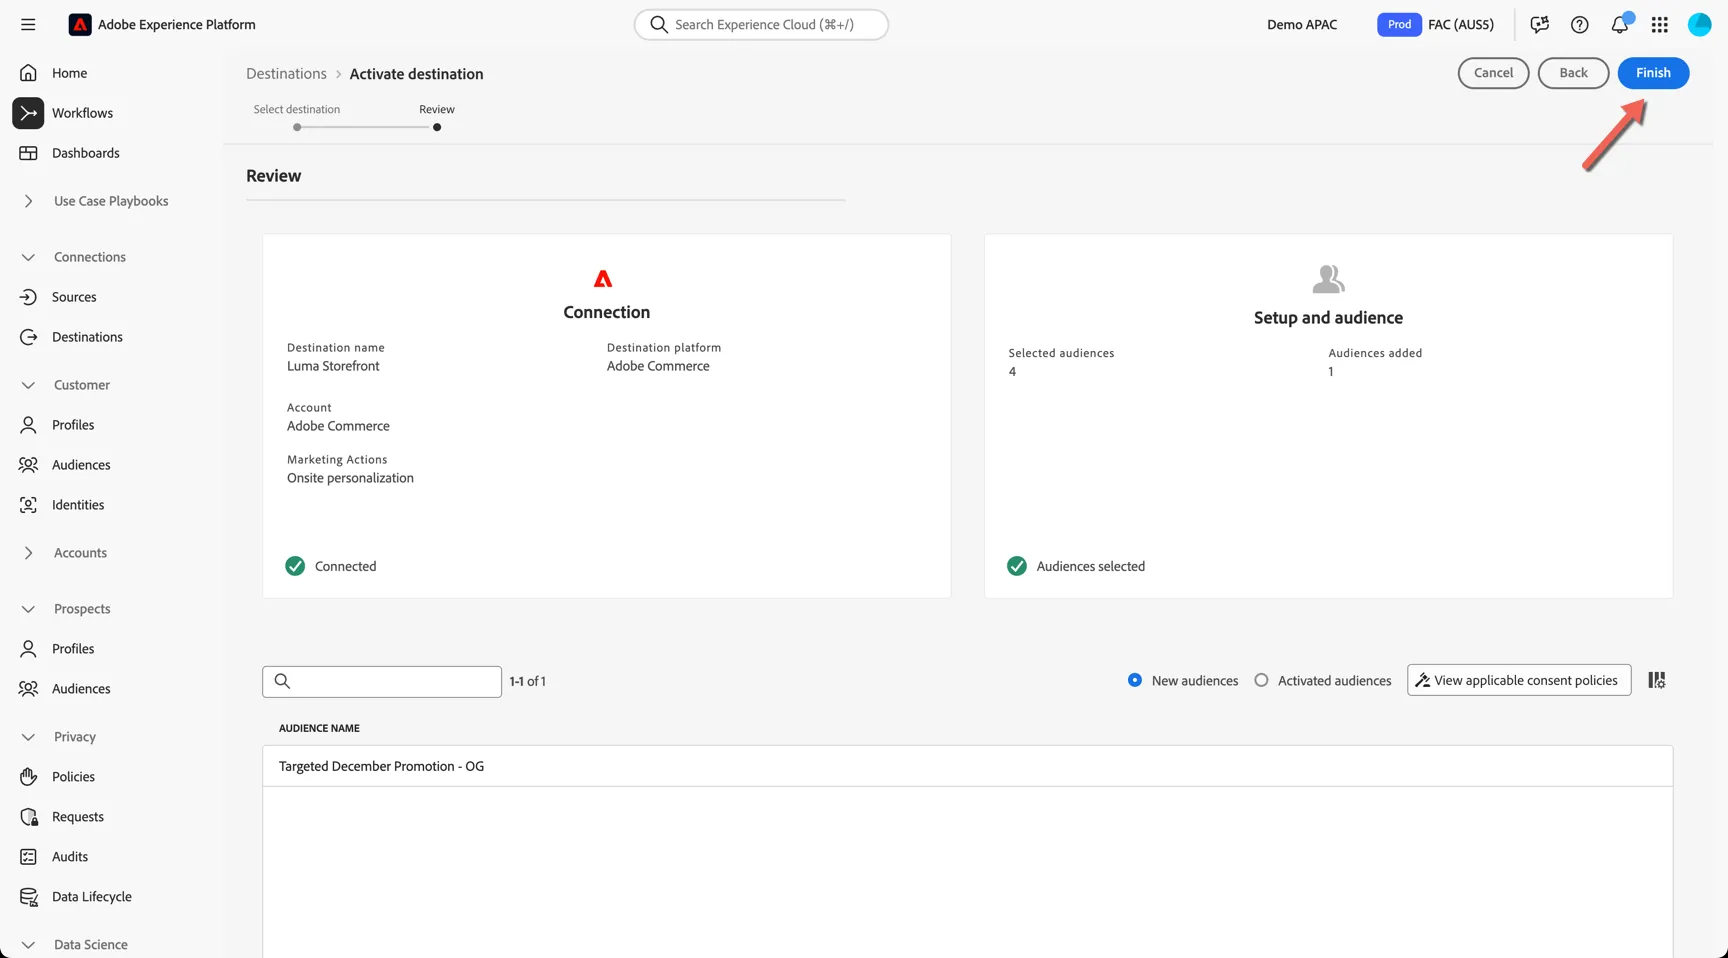Open the feedback chat icon
Viewport: 1728px width, 958px height.
click(1539, 24)
